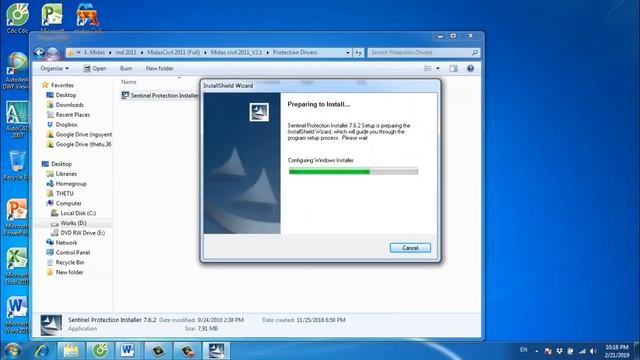The width and height of the screenshot is (640, 360).
Task: Open Coc Coc browser taskbar icon
Action: 100,351
